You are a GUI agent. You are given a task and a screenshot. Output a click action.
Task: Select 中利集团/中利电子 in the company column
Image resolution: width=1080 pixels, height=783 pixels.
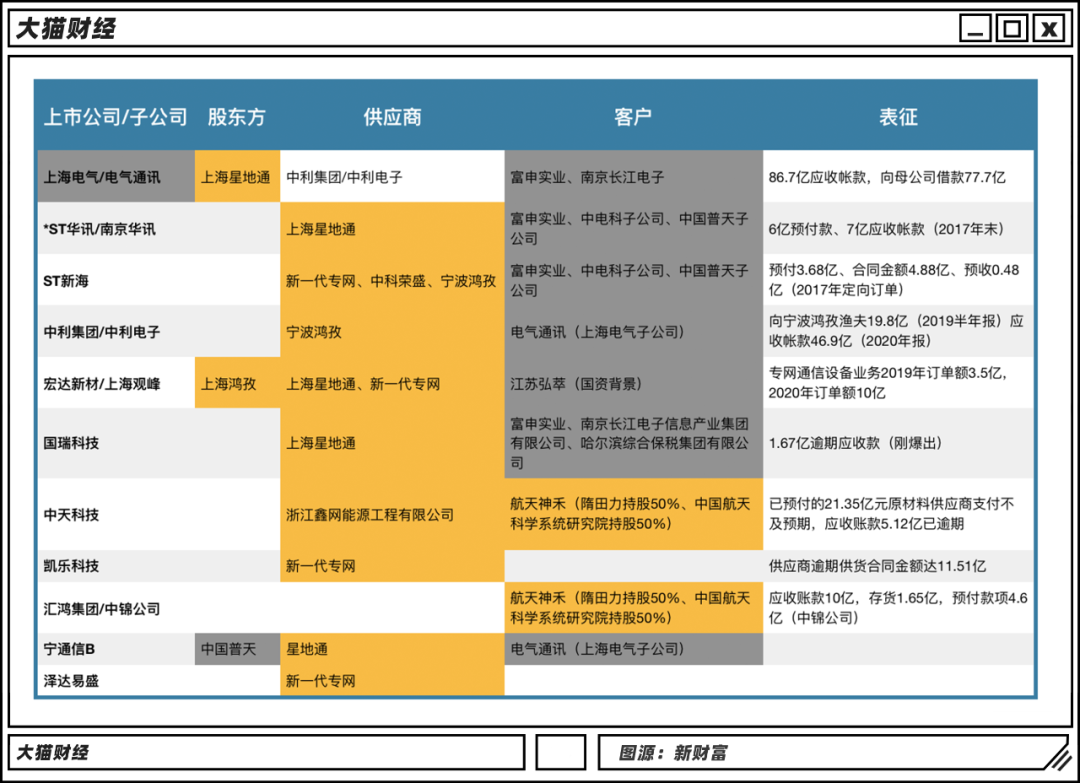coord(116,331)
